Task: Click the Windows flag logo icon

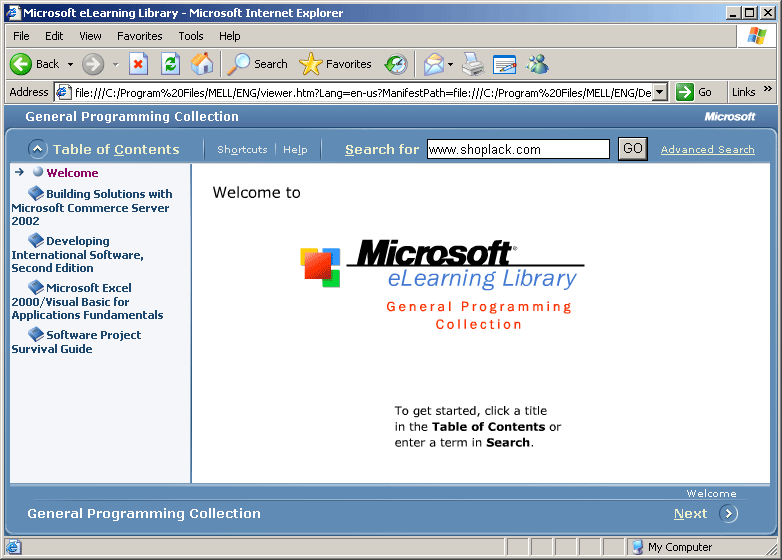Action: coord(757,36)
